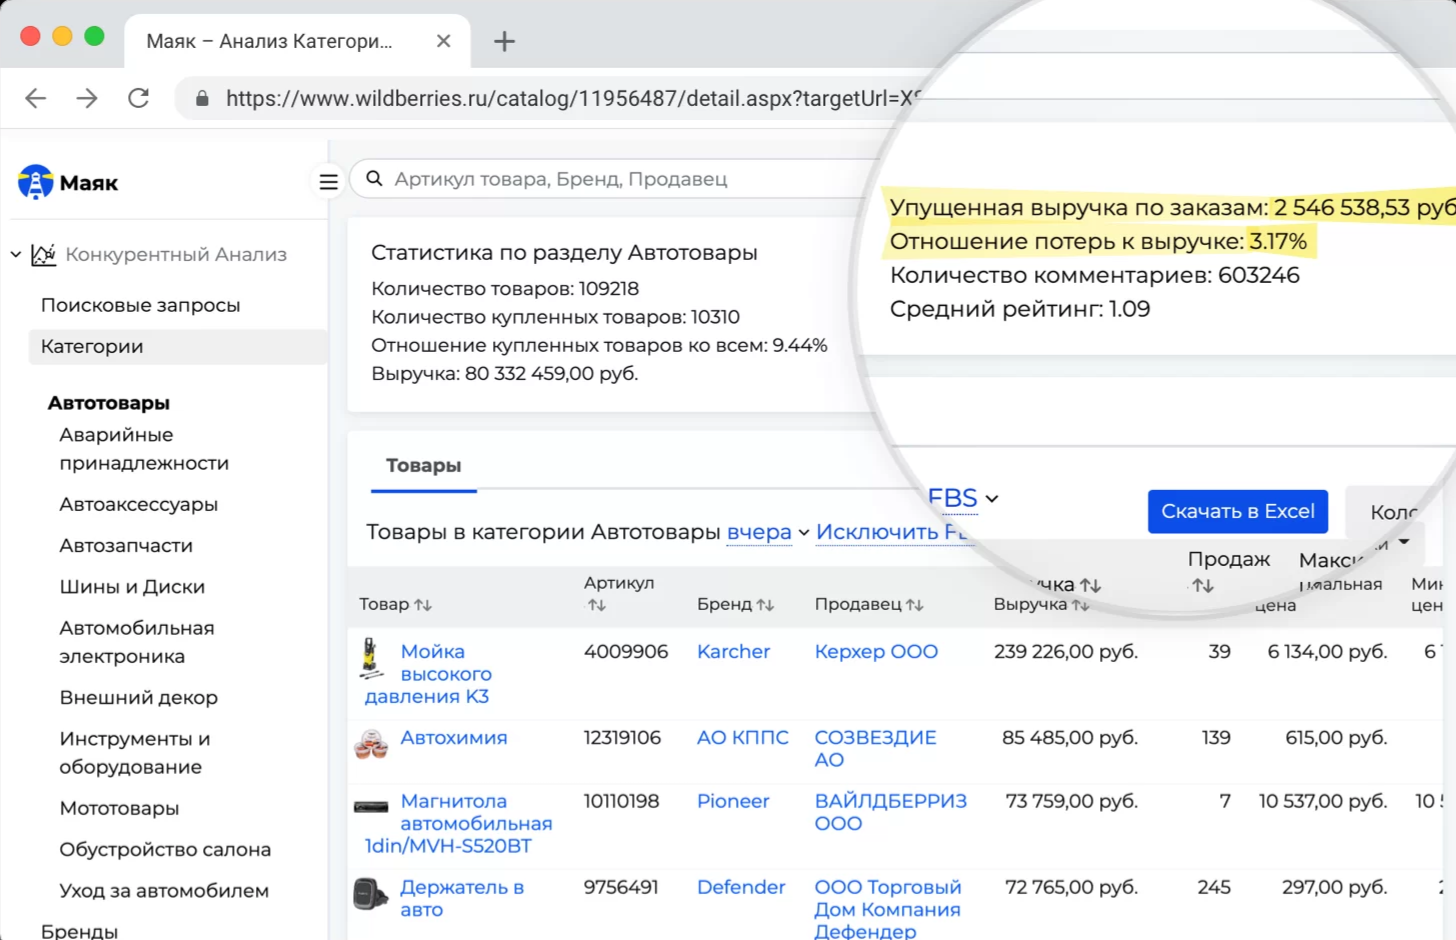Open Обустройство салона subcategory
The width and height of the screenshot is (1456, 940).
[165, 849]
